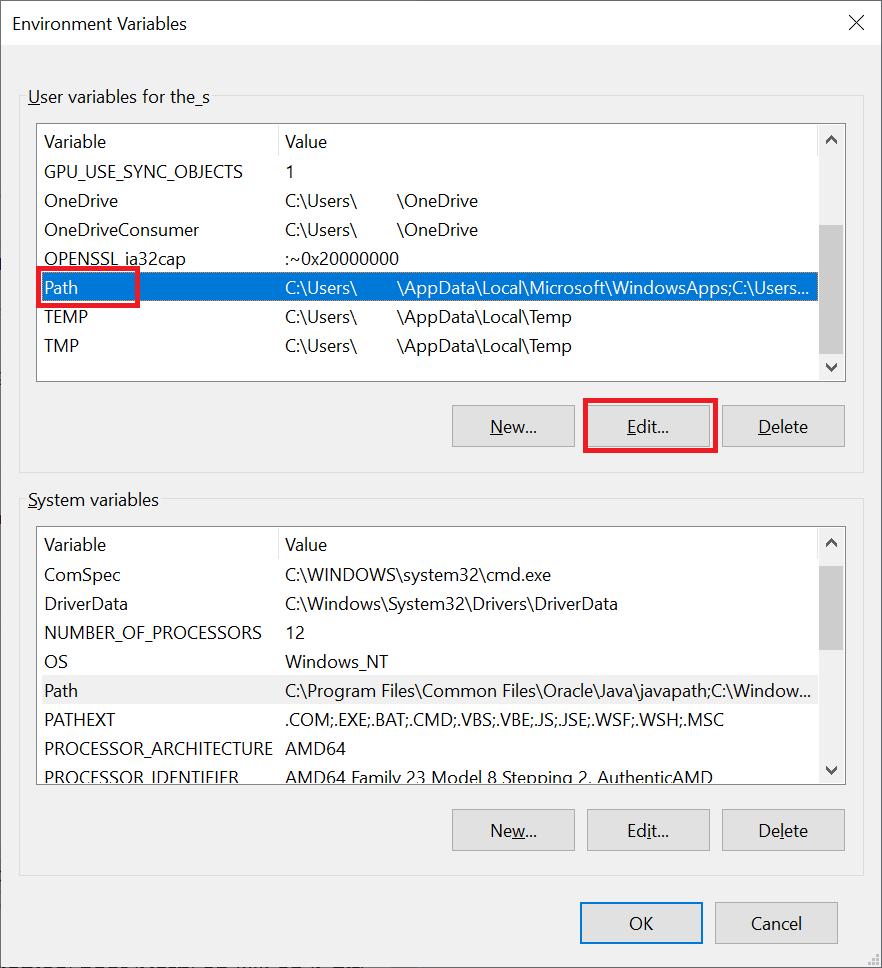
Task: Select Path in User variables list
Action: (x=430, y=288)
